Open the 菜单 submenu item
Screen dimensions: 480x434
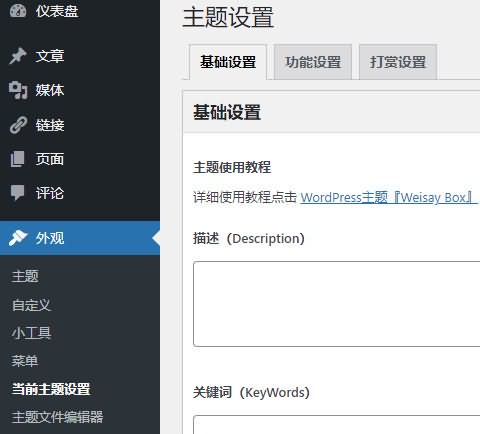click(25, 361)
